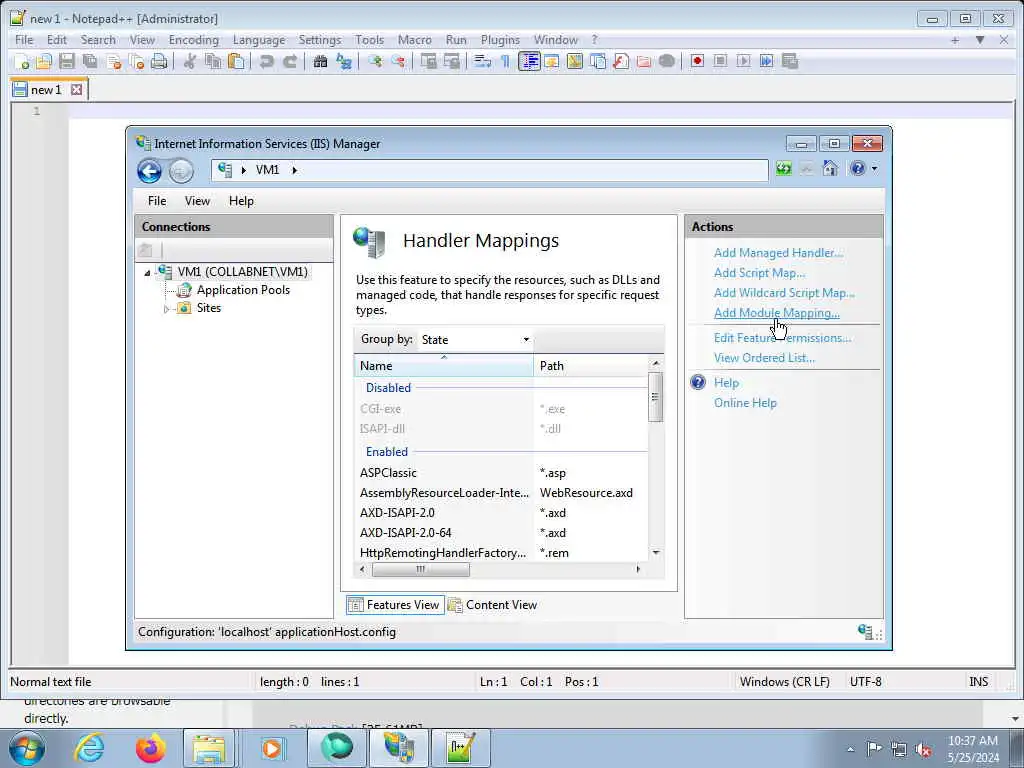Click the IIS Manager Home icon
This screenshot has width=1024, height=768.
tap(830, 169)
